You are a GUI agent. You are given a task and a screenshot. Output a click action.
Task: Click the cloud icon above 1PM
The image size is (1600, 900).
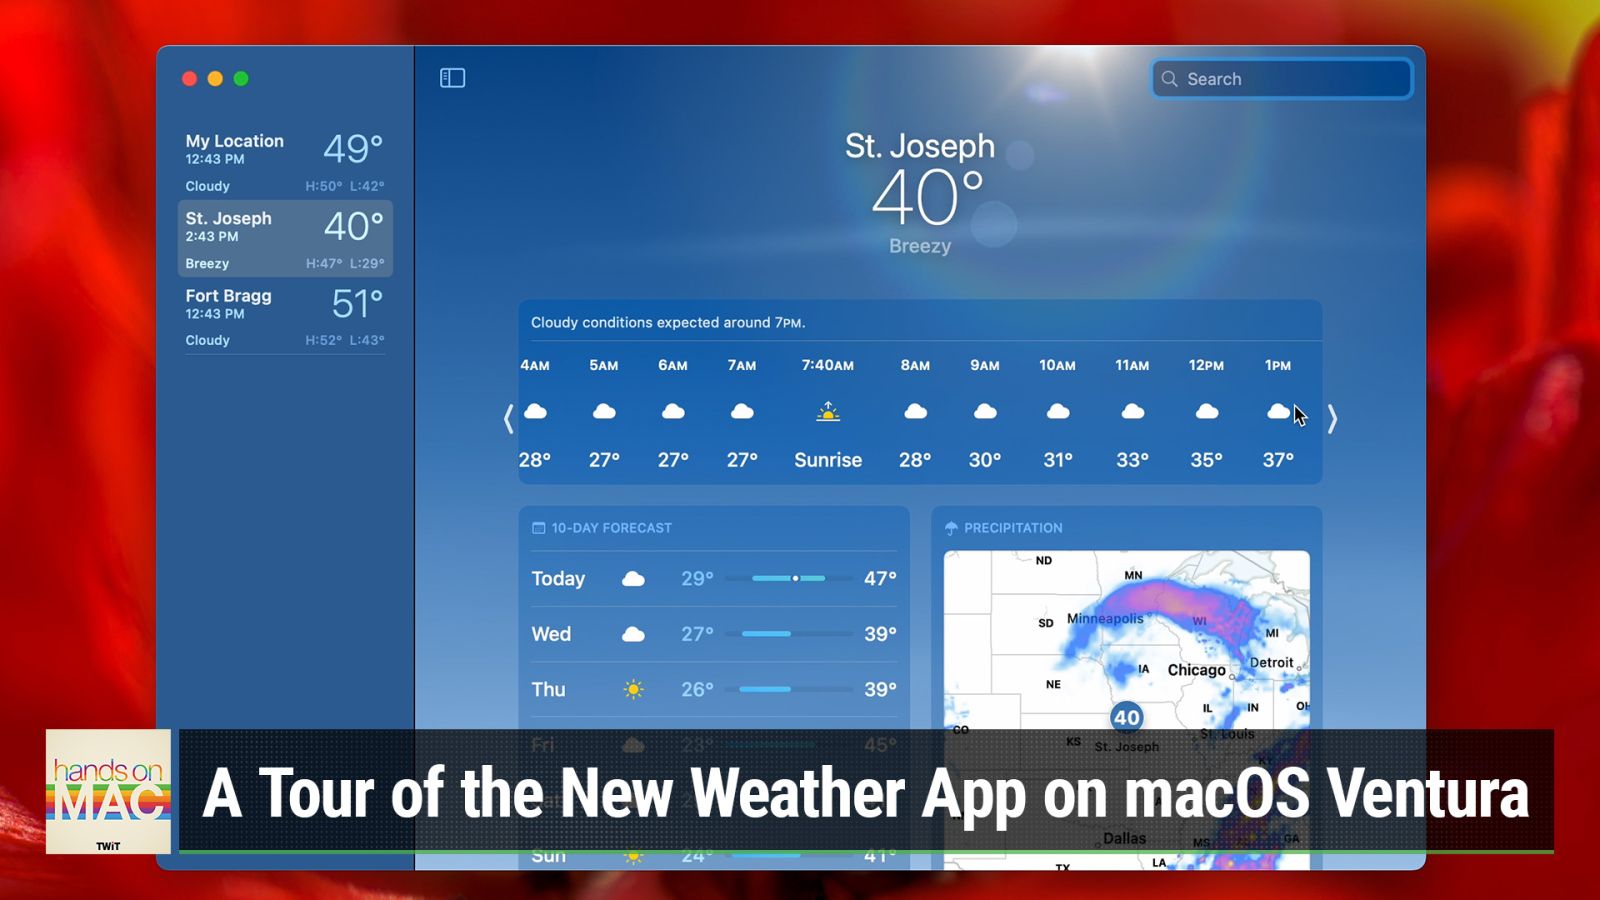(1278, 411)
